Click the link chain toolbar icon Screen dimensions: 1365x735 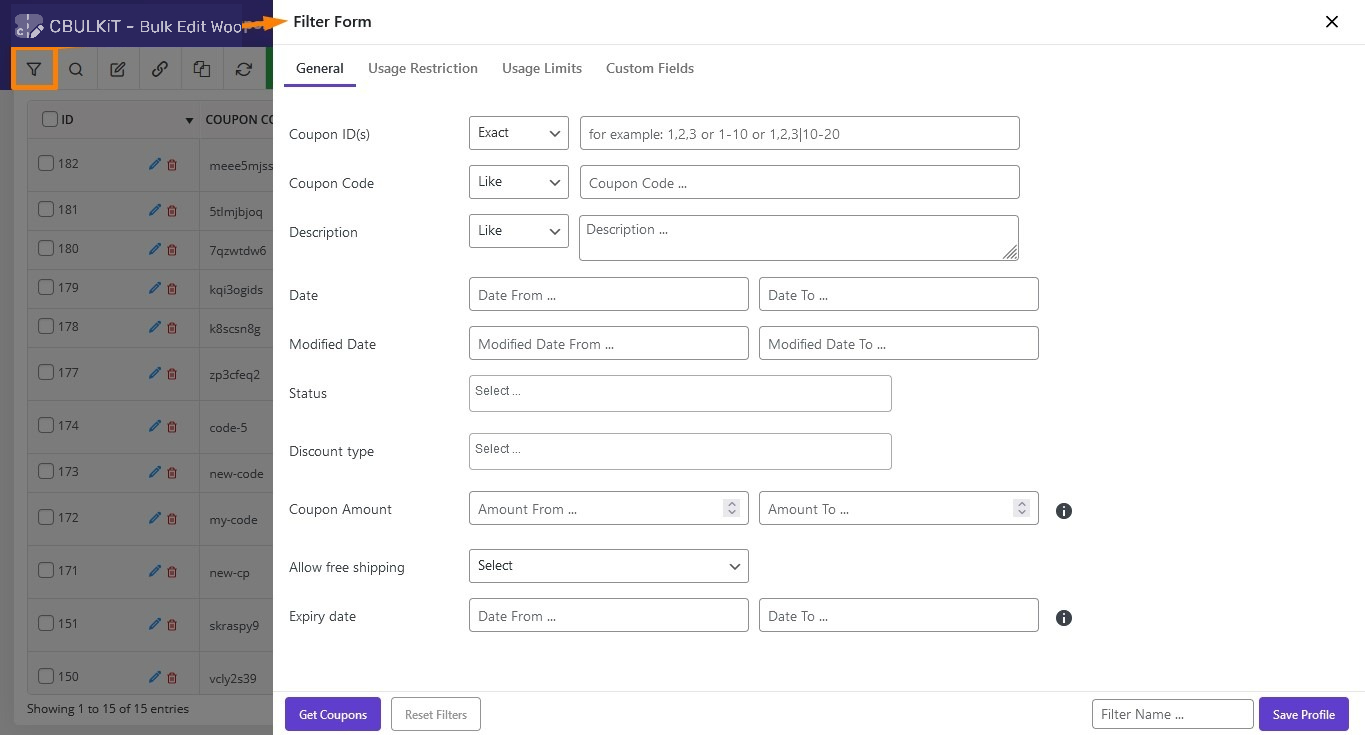pyautogui.click(x=160, y=70)
